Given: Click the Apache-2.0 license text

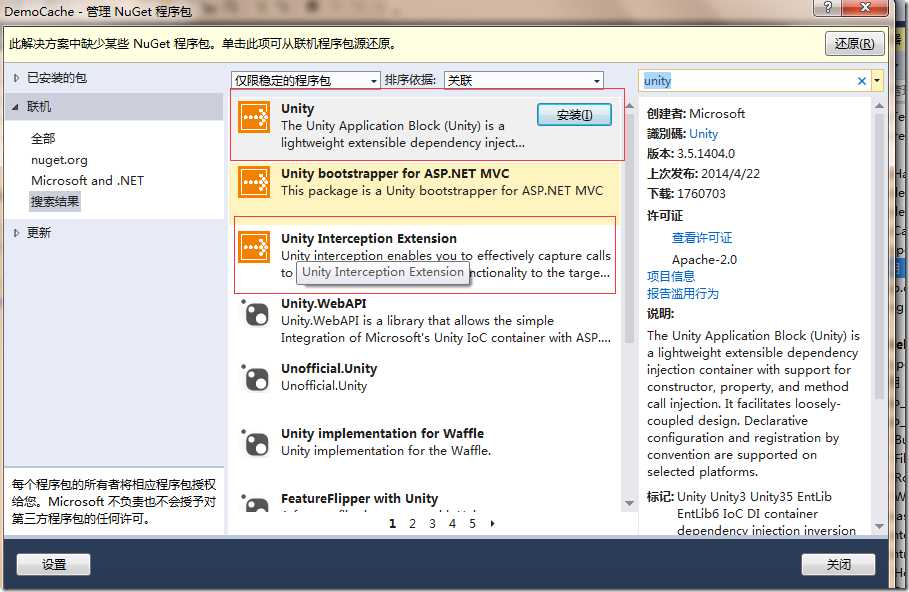Looking at the screenshot, I should [704, 260].
